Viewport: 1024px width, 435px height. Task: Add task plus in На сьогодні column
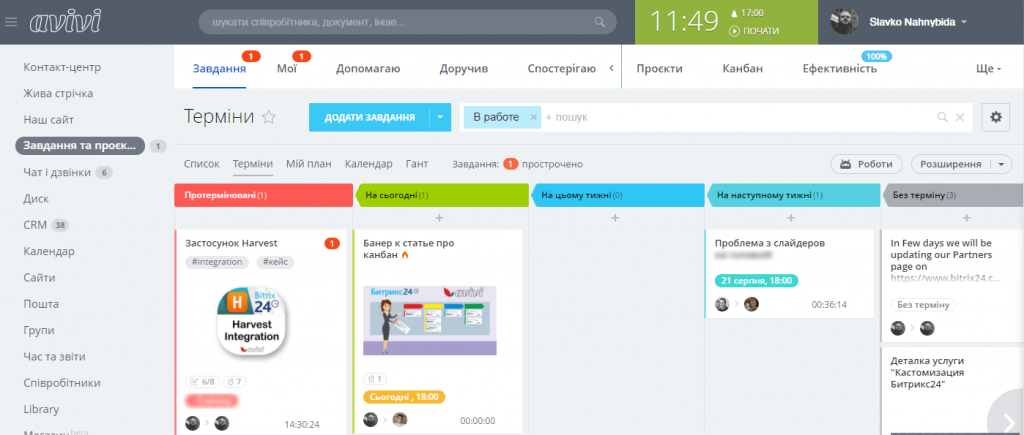[439, 218]
